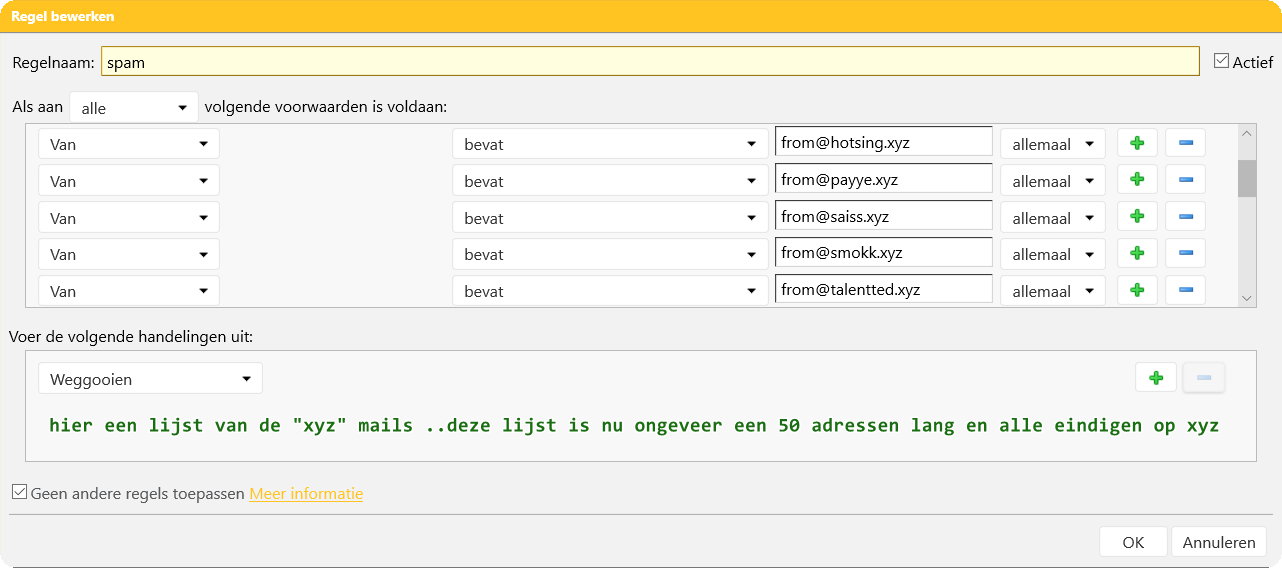
Task: Open 'allemaal' dropdown in from@smokk.xyz row
Action: click(1052, 254)
